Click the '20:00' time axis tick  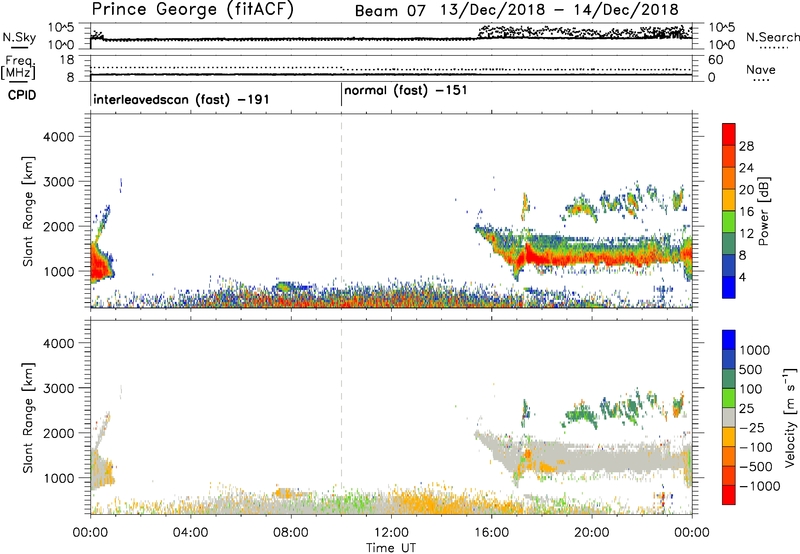(591, 533)
